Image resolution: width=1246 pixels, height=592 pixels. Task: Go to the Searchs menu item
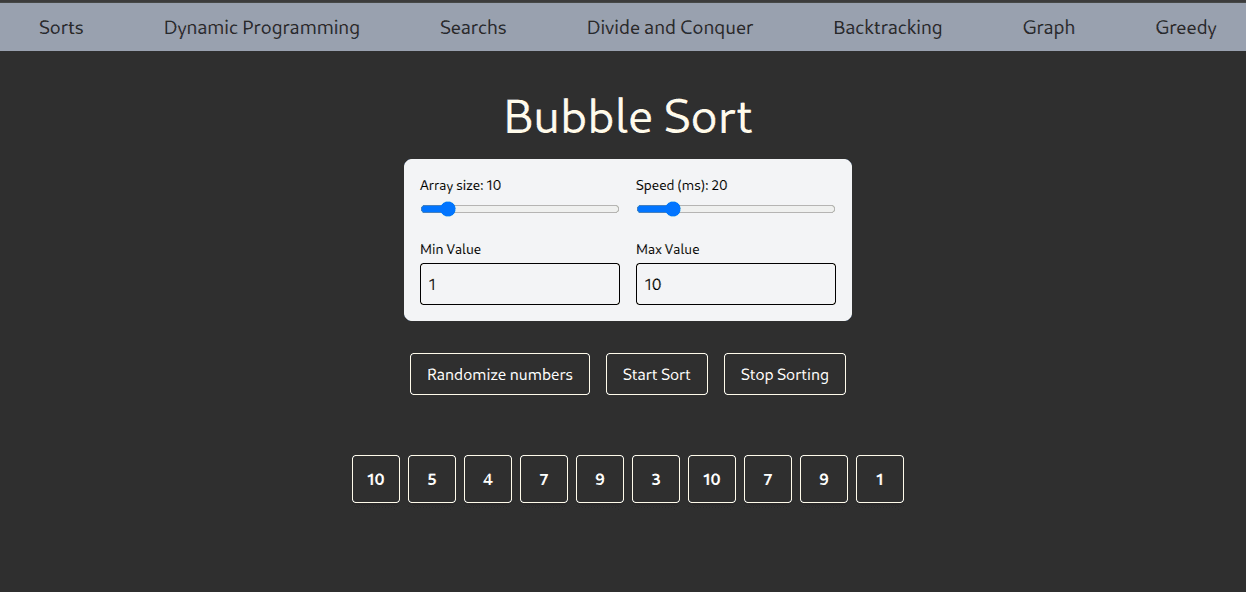point(473,27)
